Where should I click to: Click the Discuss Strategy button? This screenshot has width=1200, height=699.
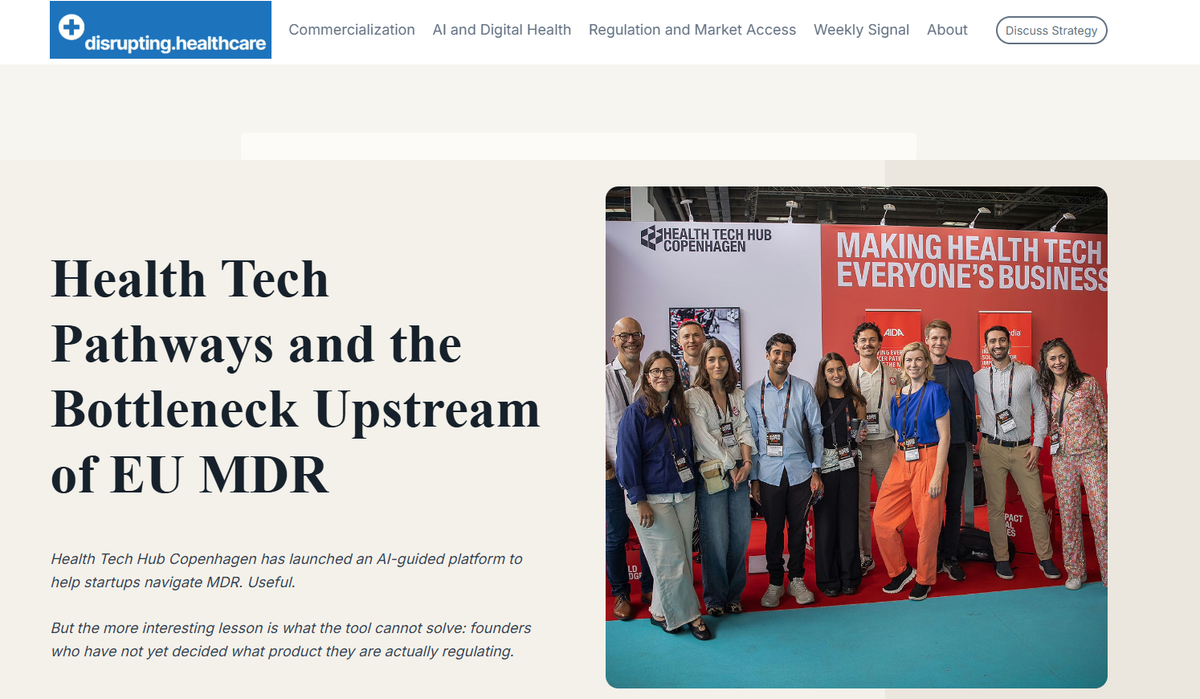click(x=1051, y=30)
